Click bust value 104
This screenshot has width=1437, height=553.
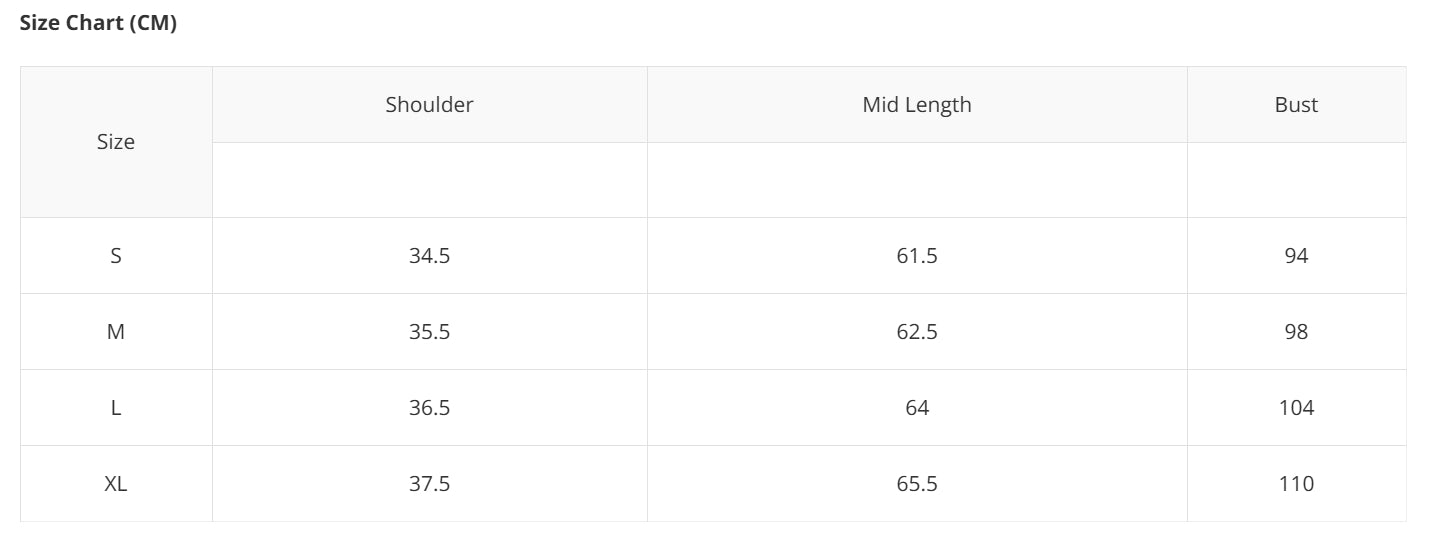pos(1296,408)
